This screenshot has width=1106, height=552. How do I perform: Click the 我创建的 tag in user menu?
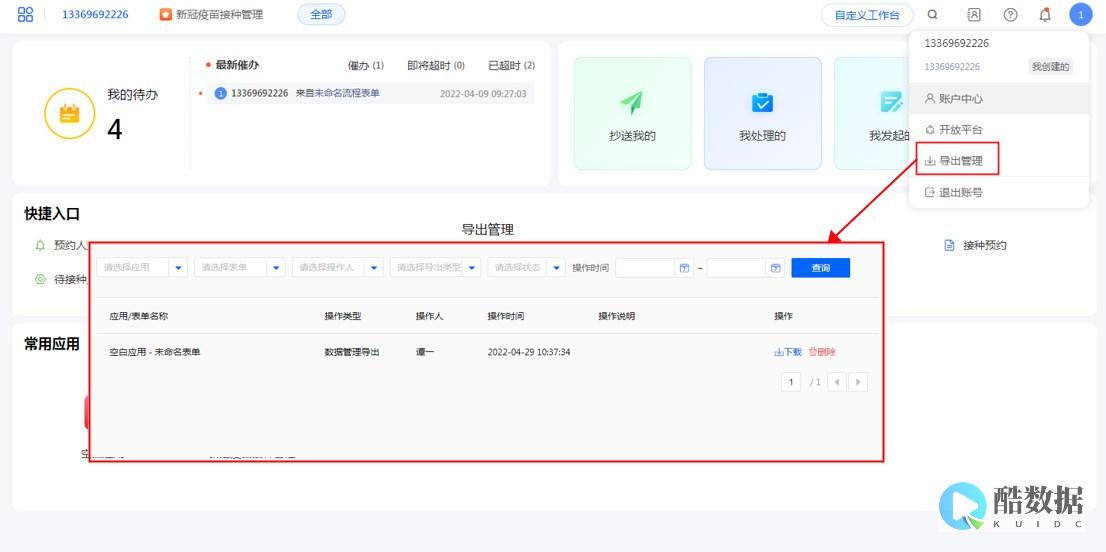click(1050, 67)
